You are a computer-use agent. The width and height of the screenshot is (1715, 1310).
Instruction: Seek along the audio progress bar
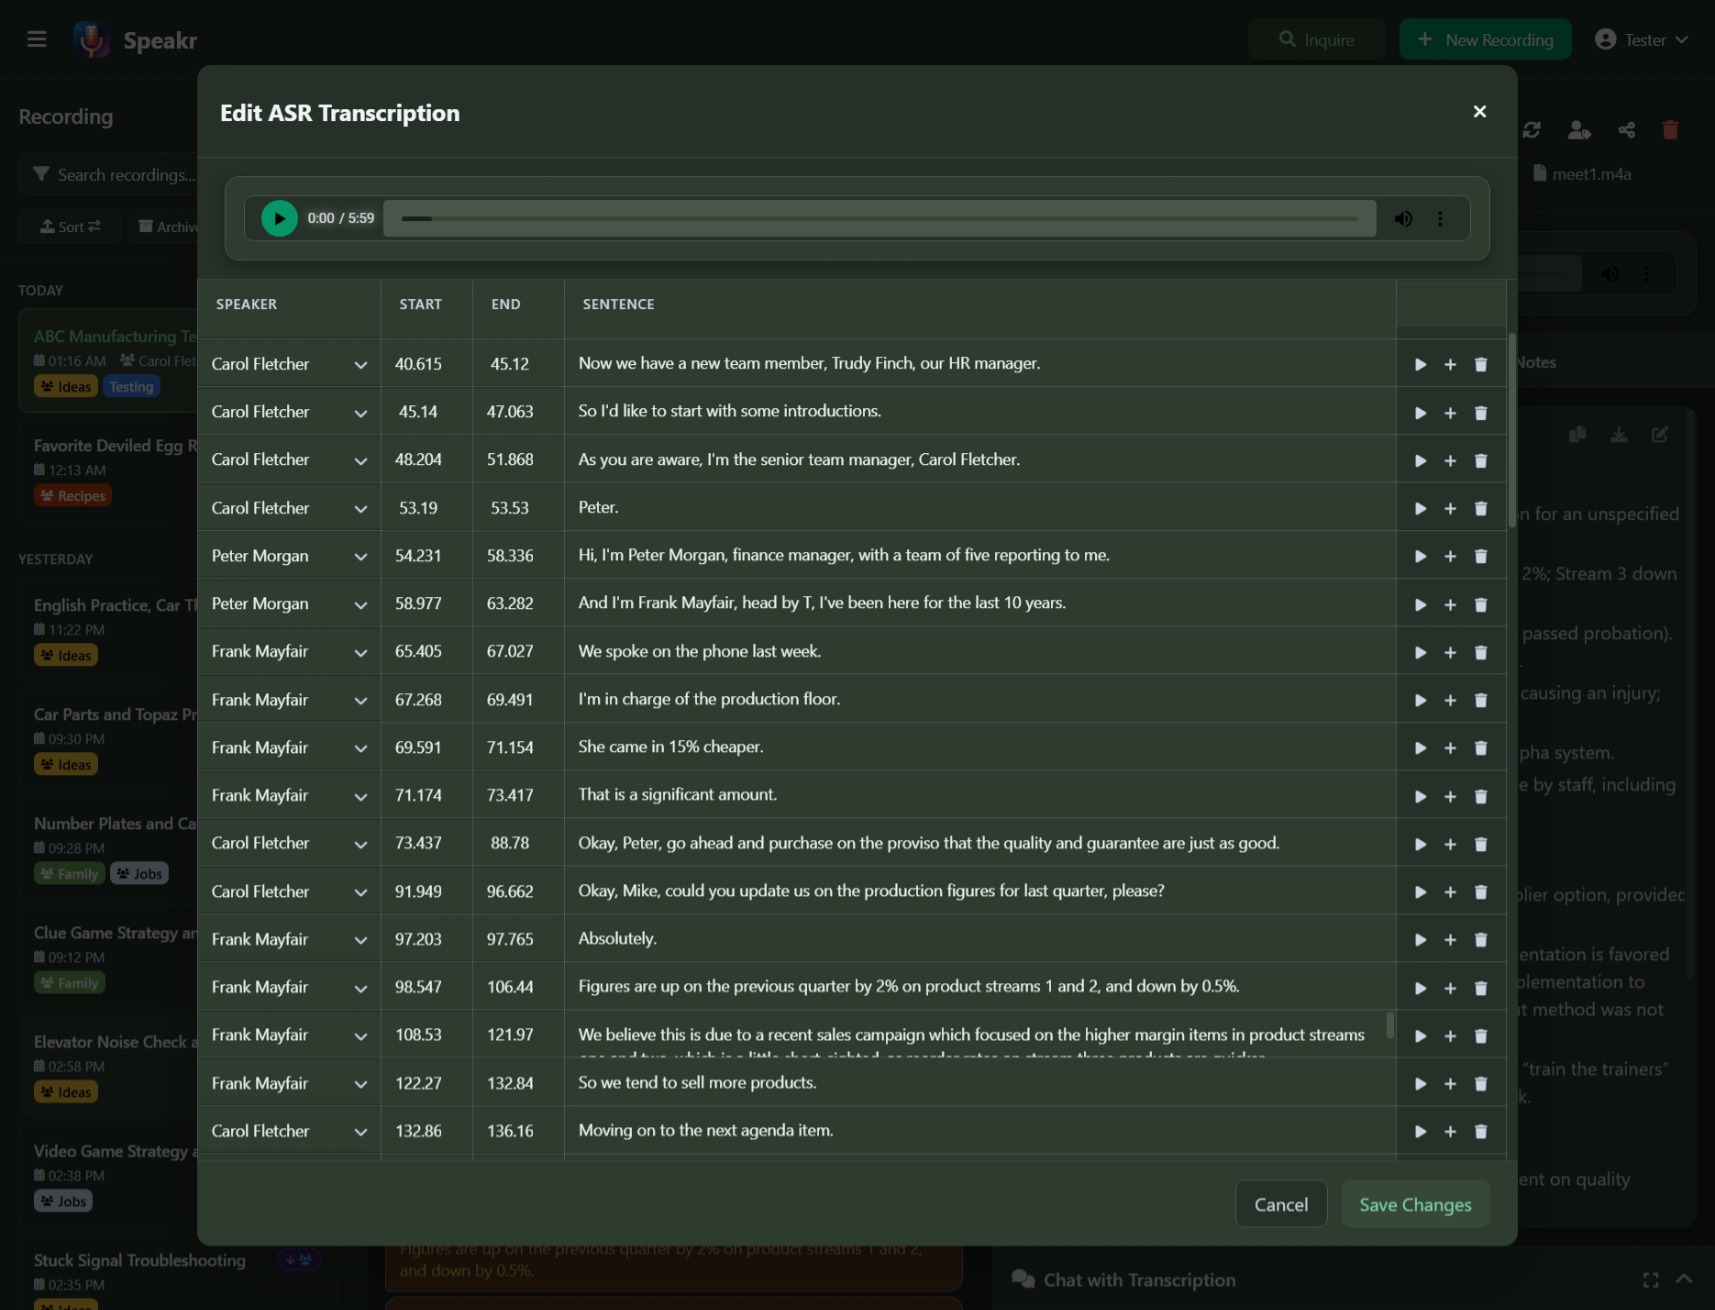[880, 218]
